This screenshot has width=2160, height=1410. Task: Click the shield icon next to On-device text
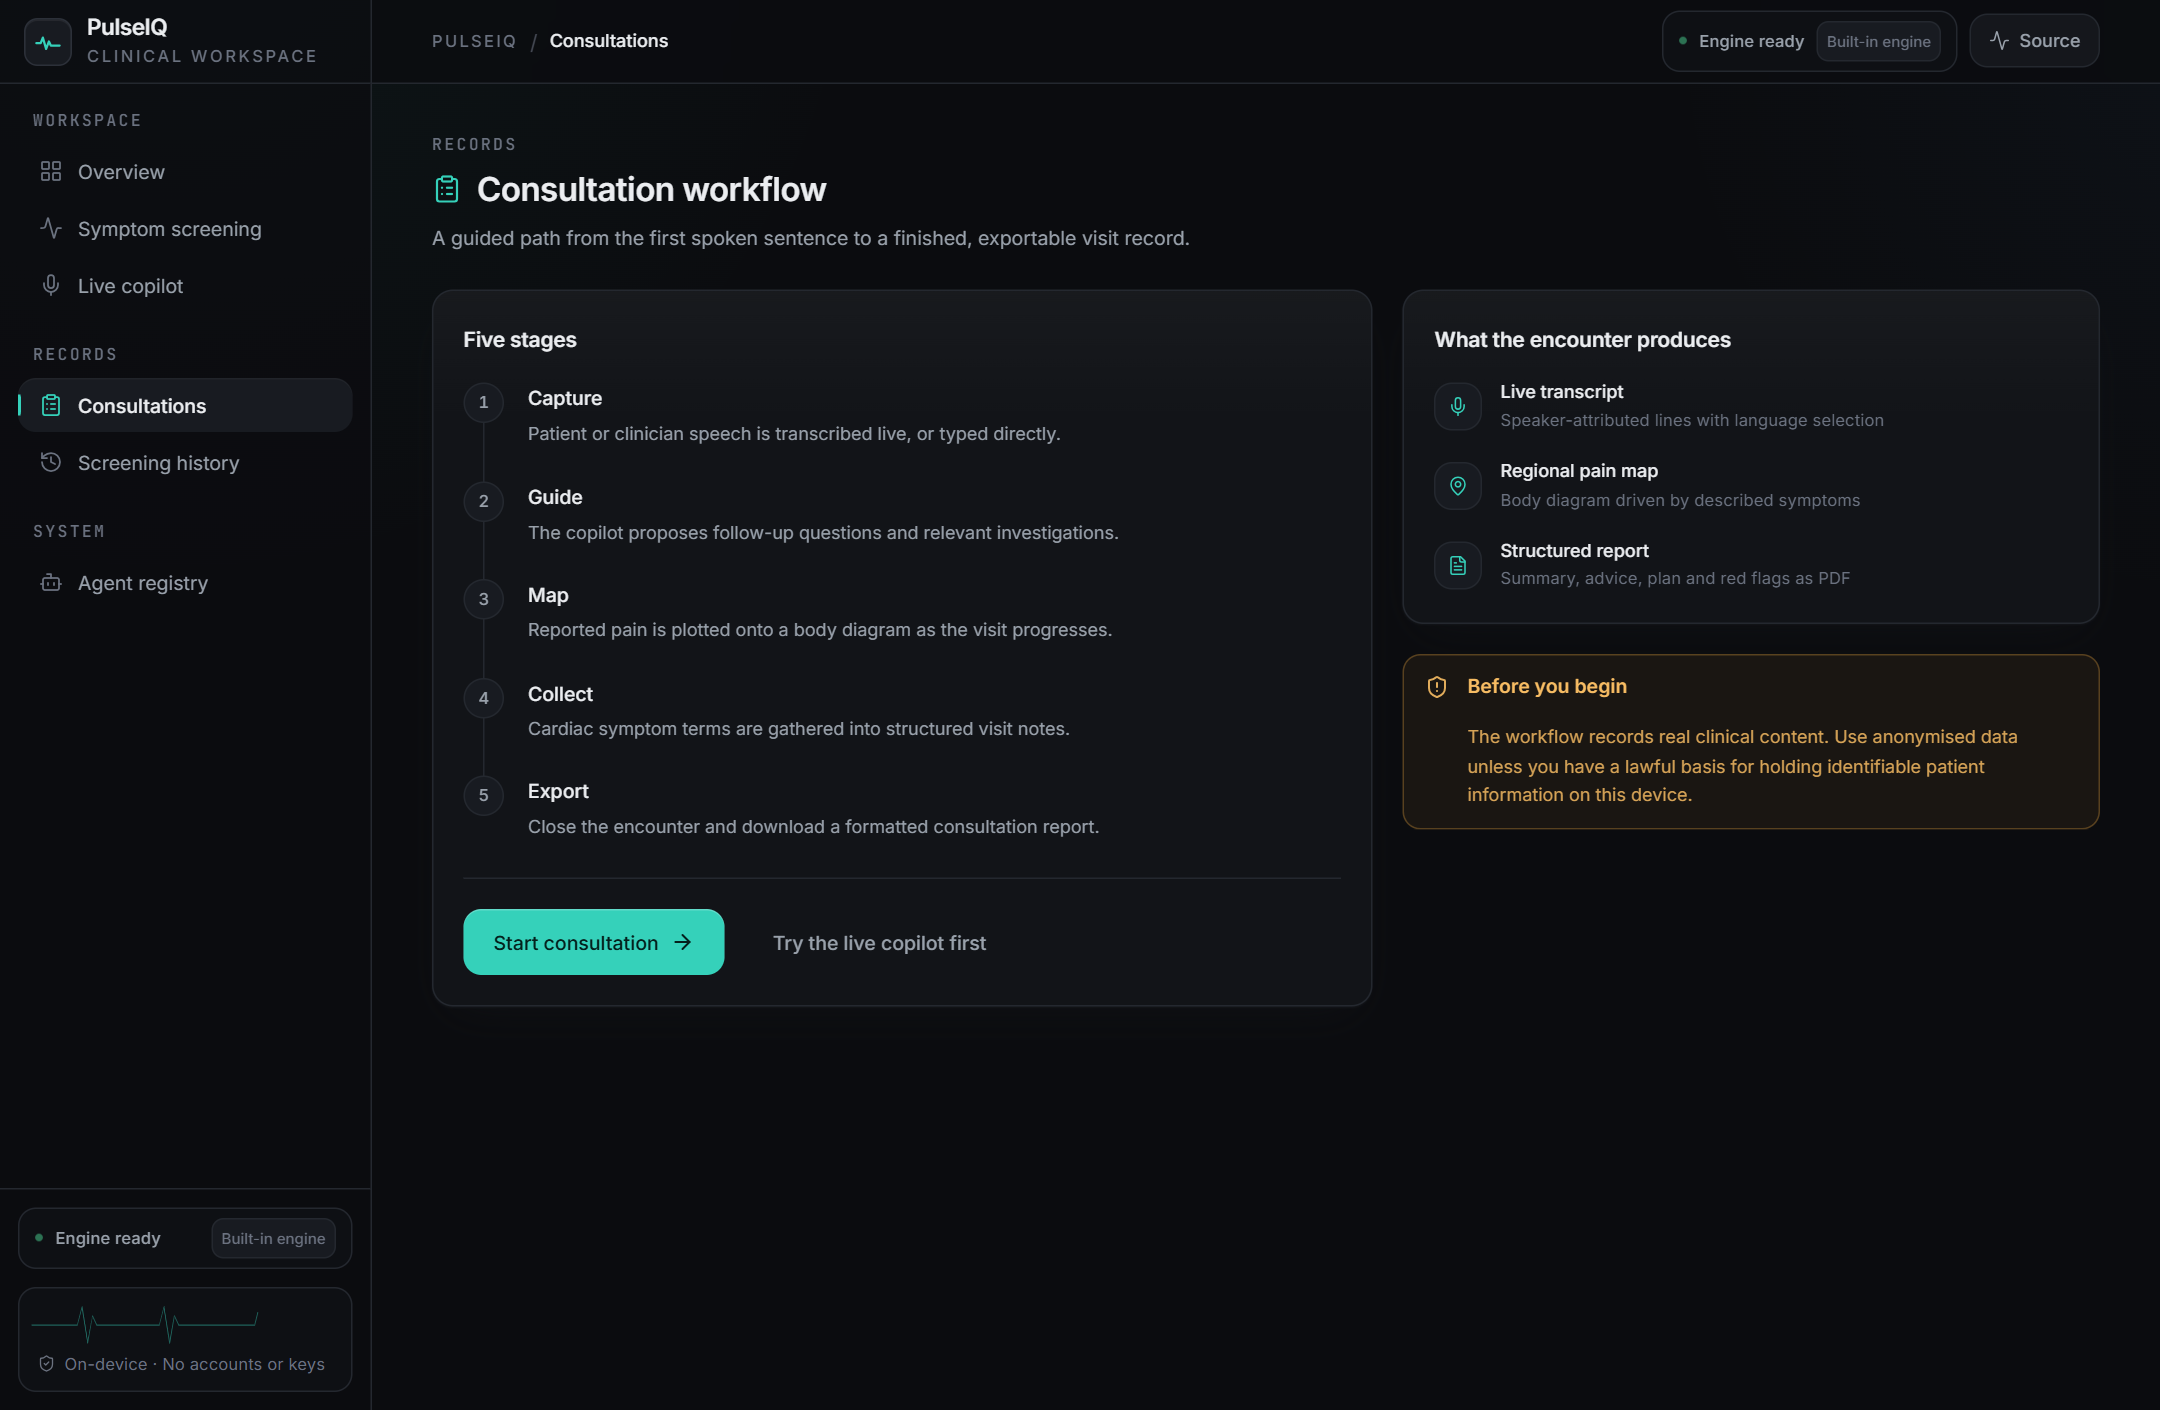[x=46, y=1364]
